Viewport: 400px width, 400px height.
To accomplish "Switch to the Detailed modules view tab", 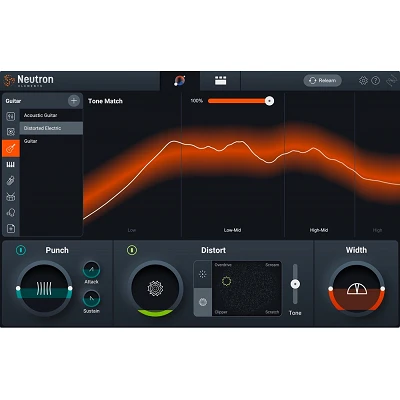I will 220,81.
